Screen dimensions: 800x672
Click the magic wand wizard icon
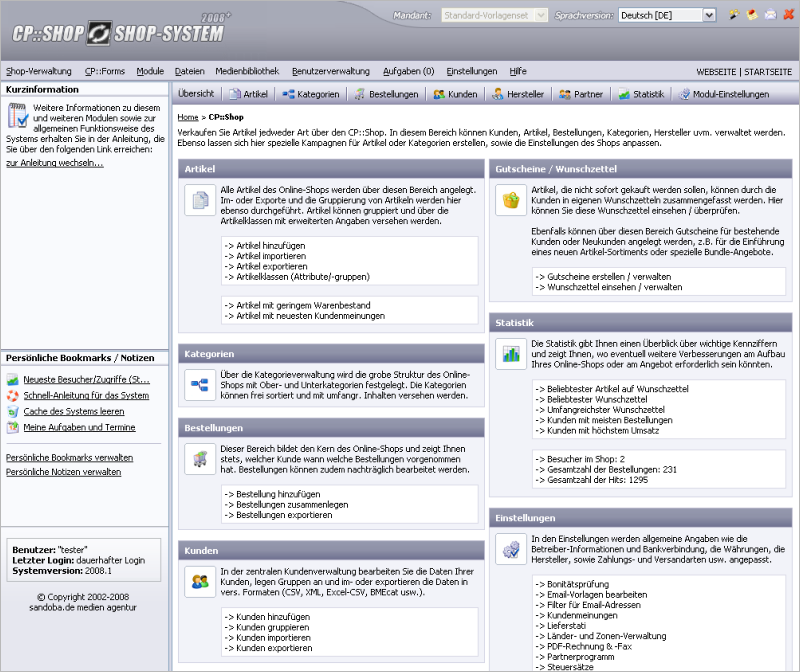(x=734, y=15)
